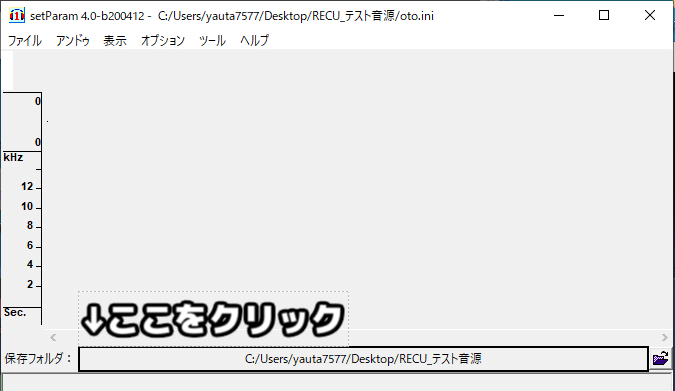Screen dimensions: 675x391
Task: Click the 6 kHz tick label
Action: coord(30,245)
